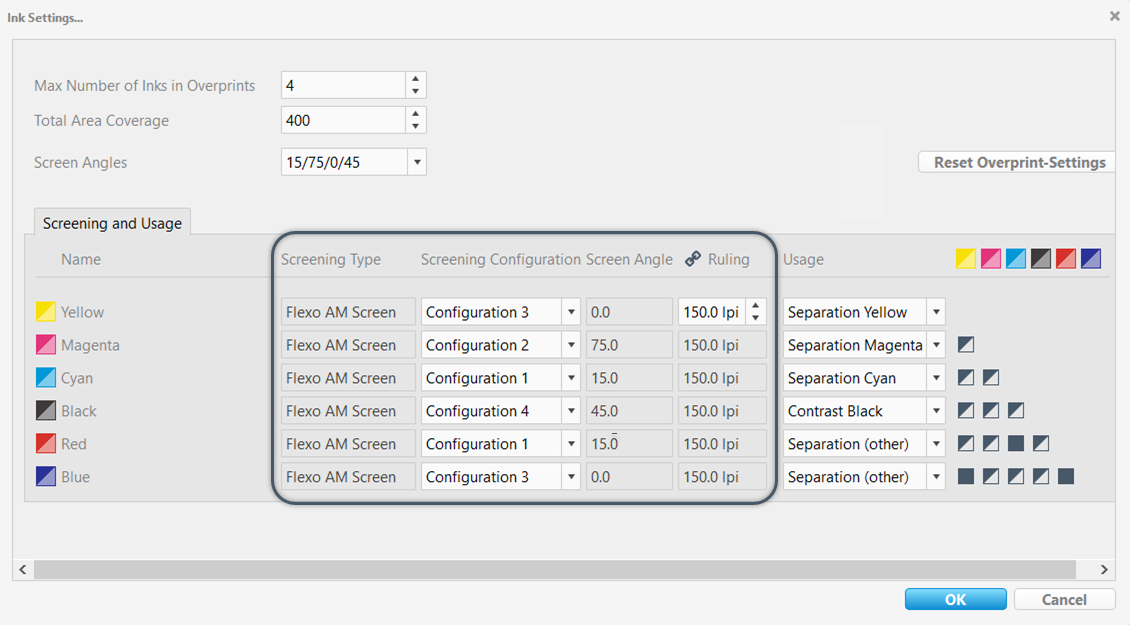
Task: Select the Red ink icon in the Name column
Action: pyautogui.click(x=45, y=443)
